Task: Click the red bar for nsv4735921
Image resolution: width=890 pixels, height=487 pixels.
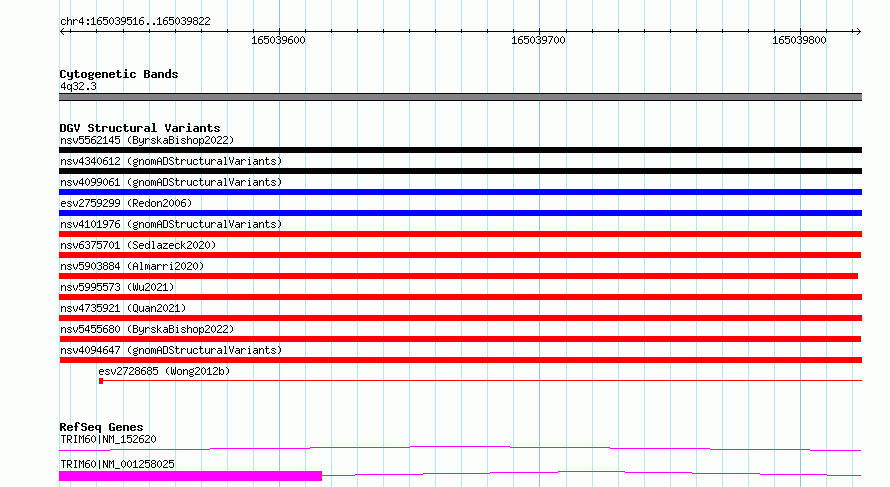Action: pos(460,318)
